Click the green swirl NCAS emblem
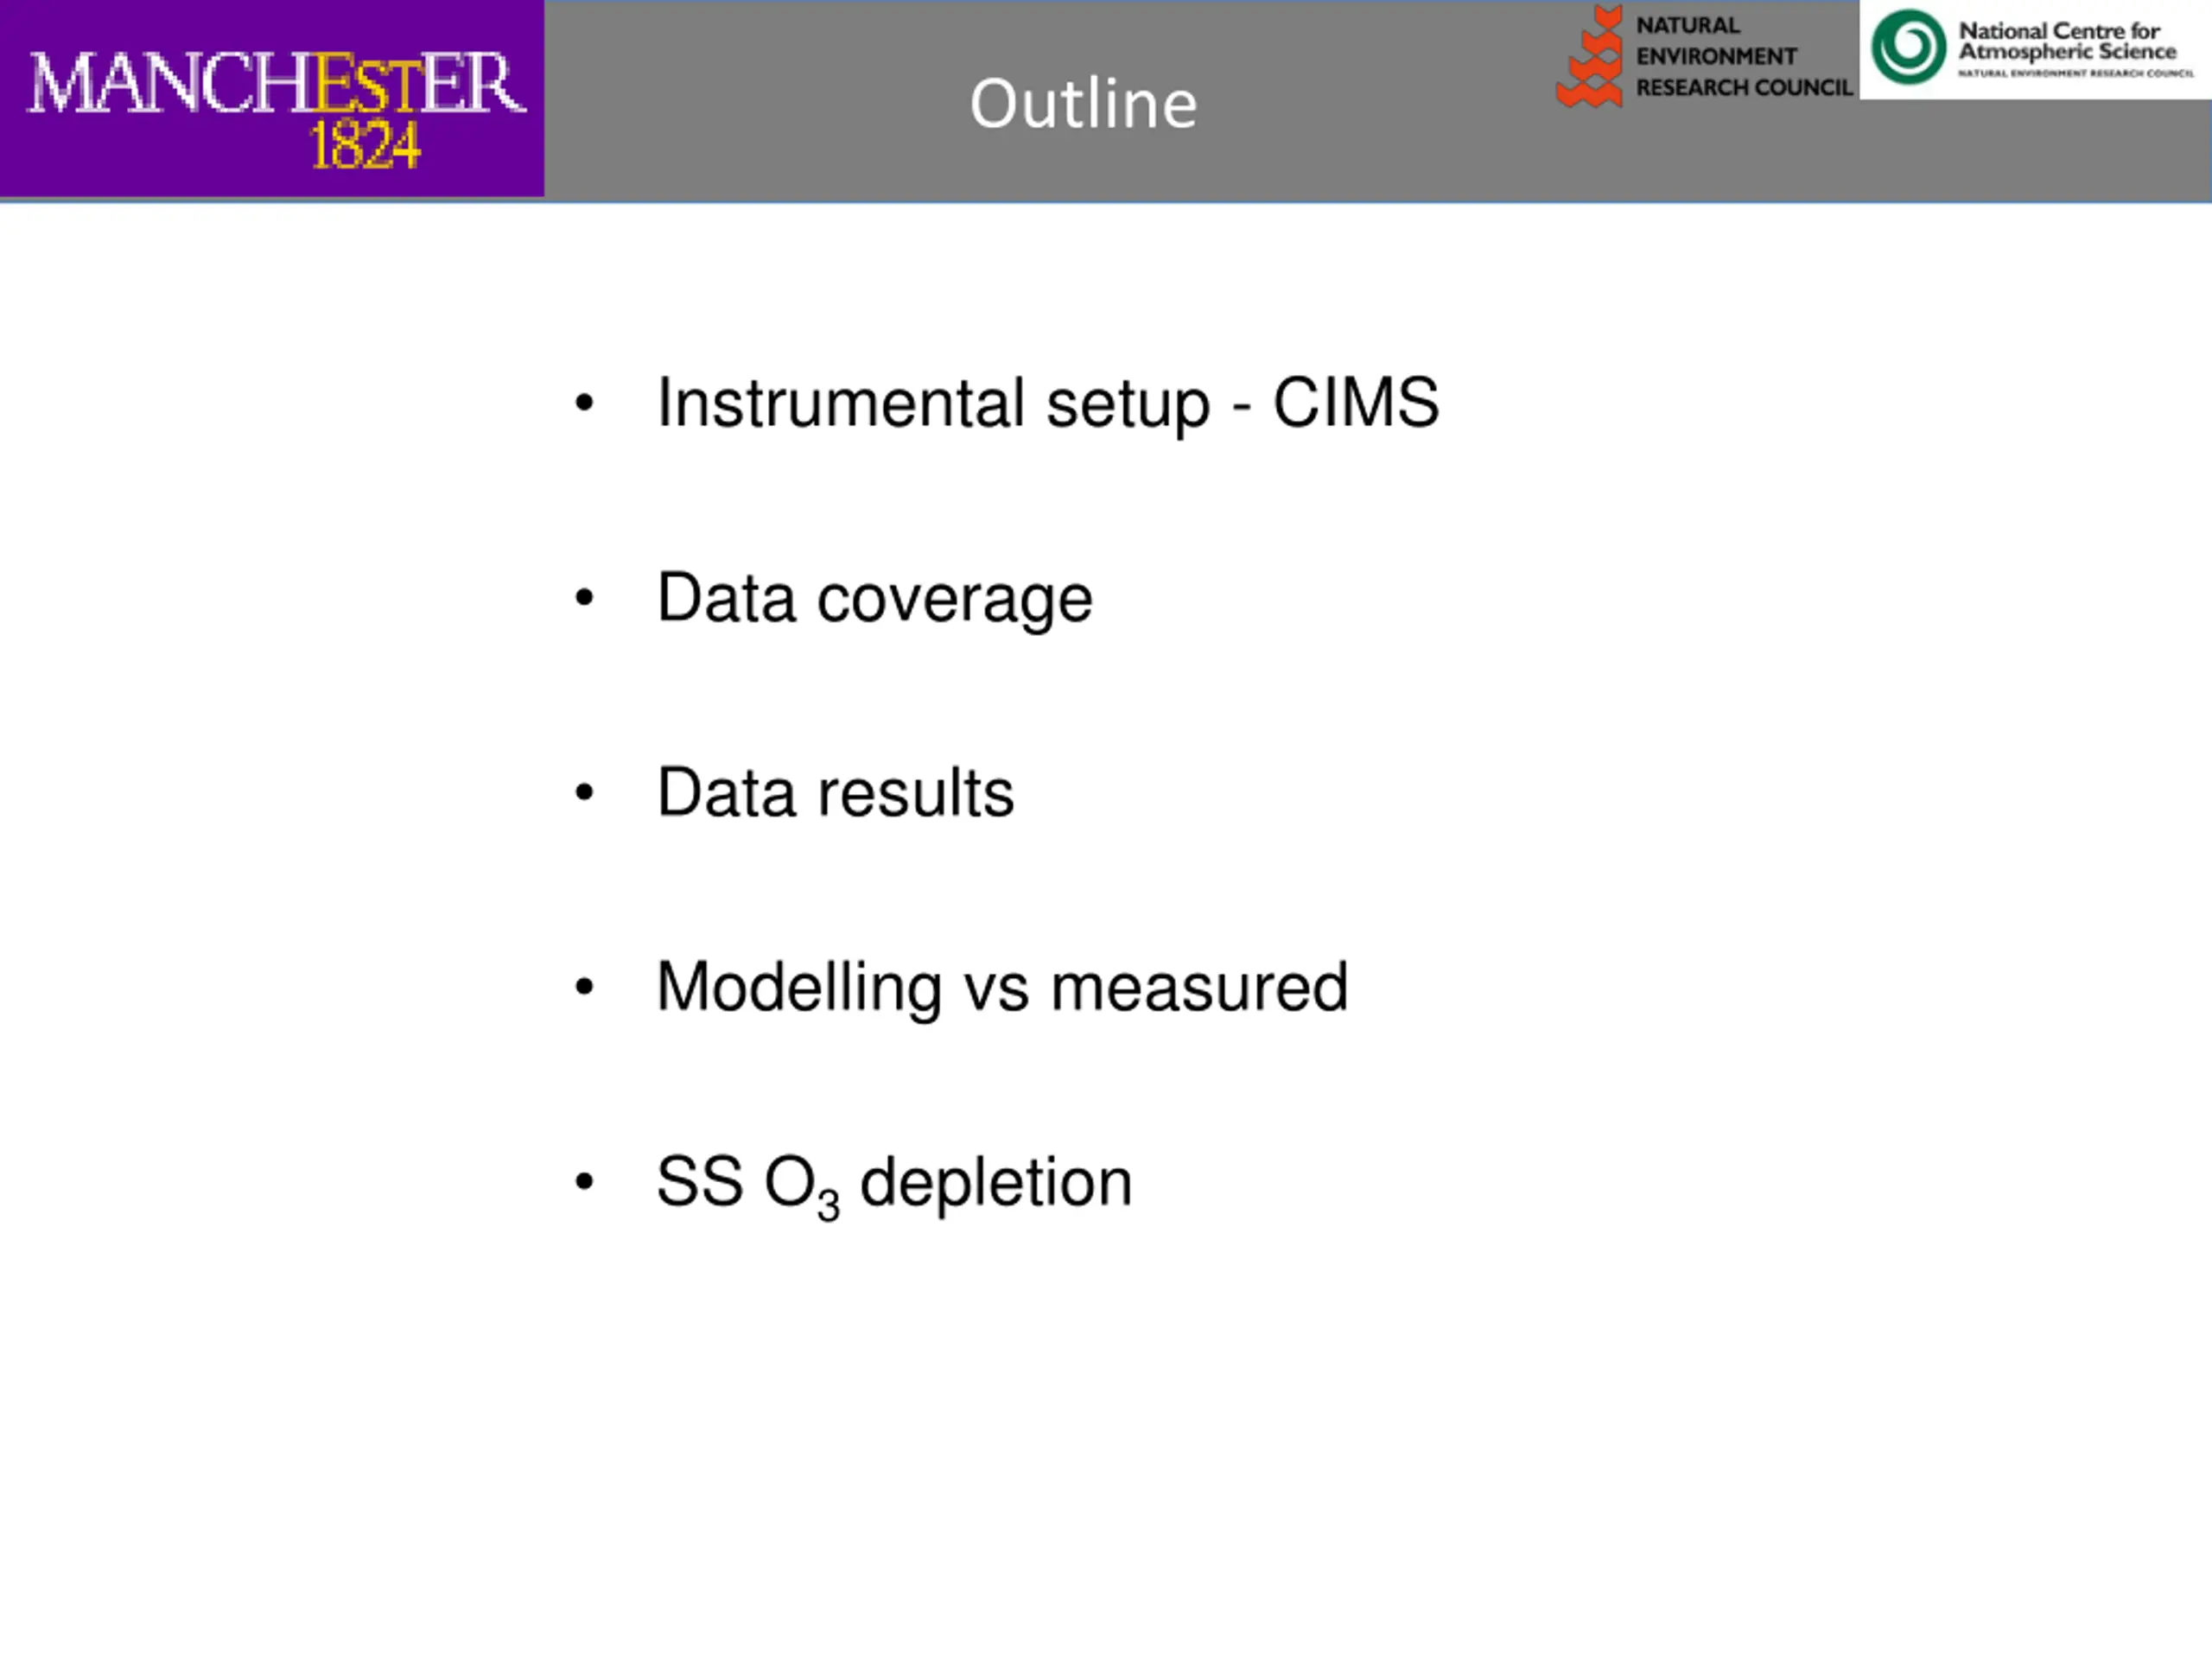 1908,47
